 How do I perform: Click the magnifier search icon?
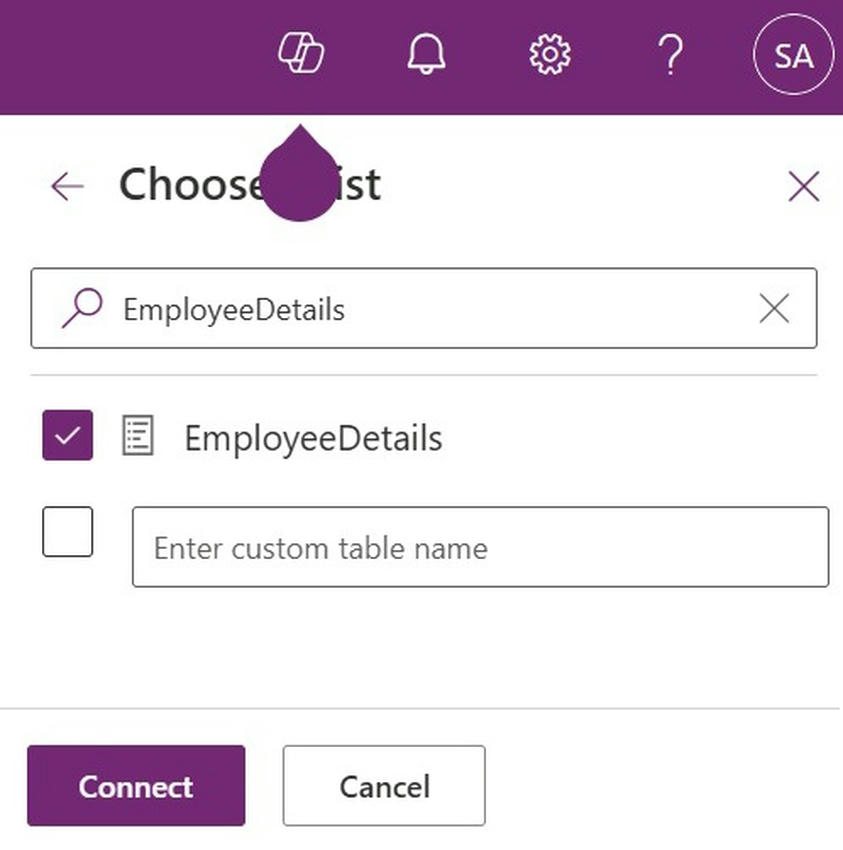[x=82, y=308]
